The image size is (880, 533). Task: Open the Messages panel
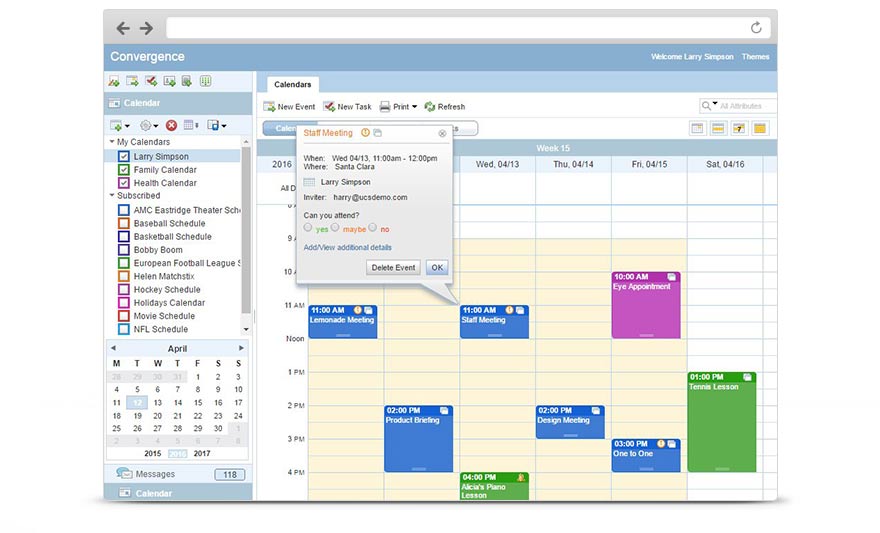coord(178,474)
